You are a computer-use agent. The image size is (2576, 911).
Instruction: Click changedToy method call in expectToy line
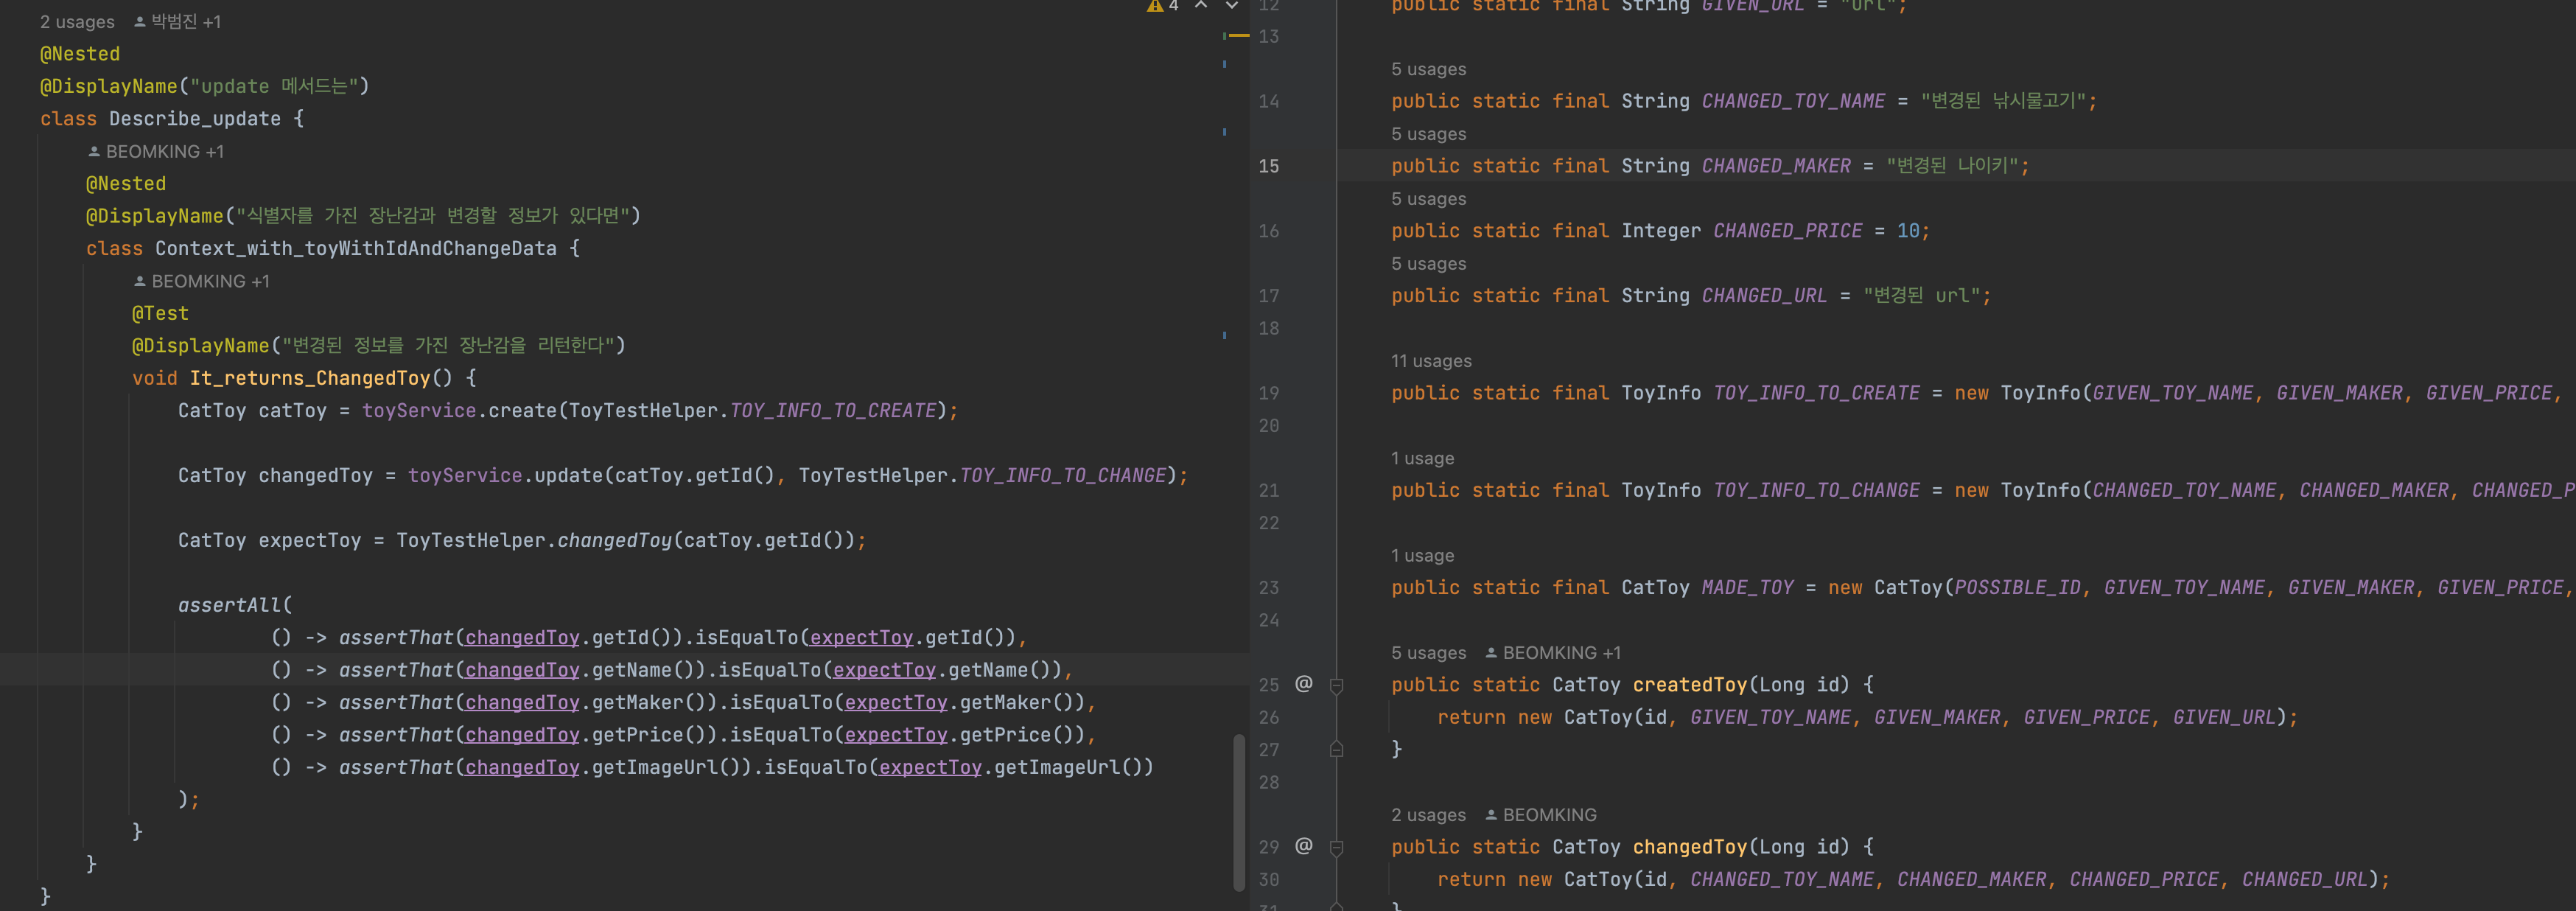pos(614,541)
